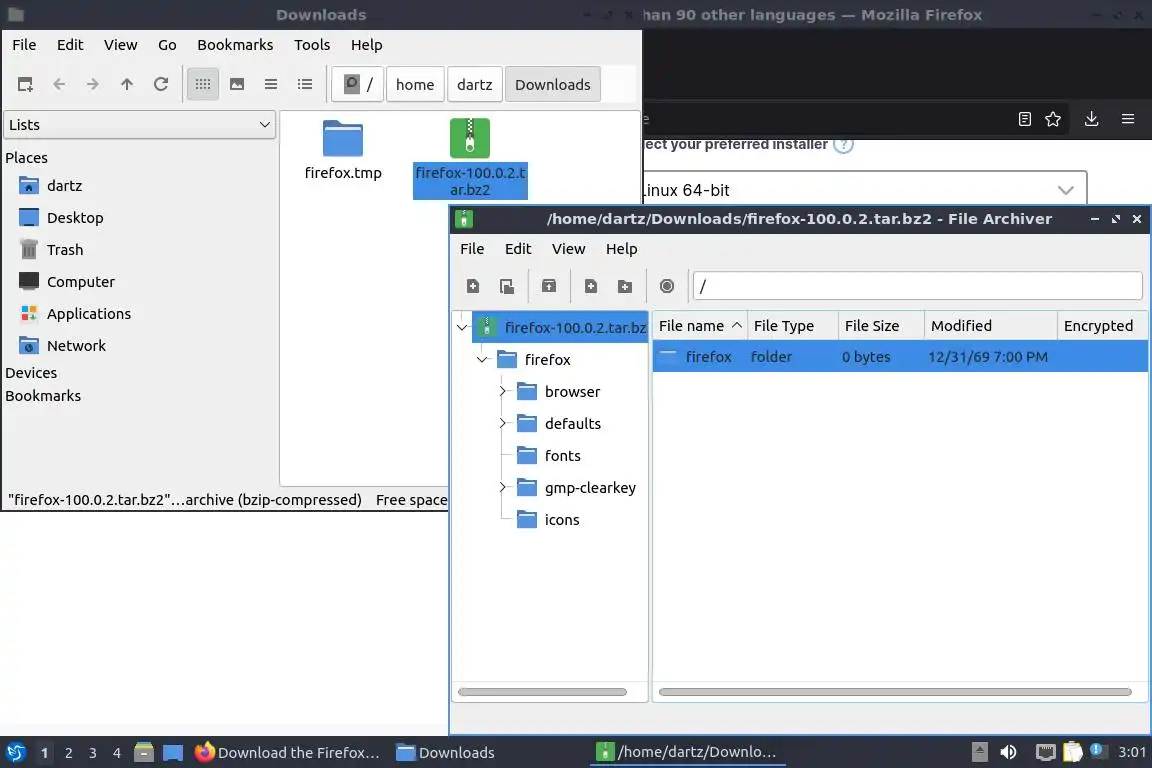Click the volume icon in system tray
The image size is (1152, 768).
1009,752
